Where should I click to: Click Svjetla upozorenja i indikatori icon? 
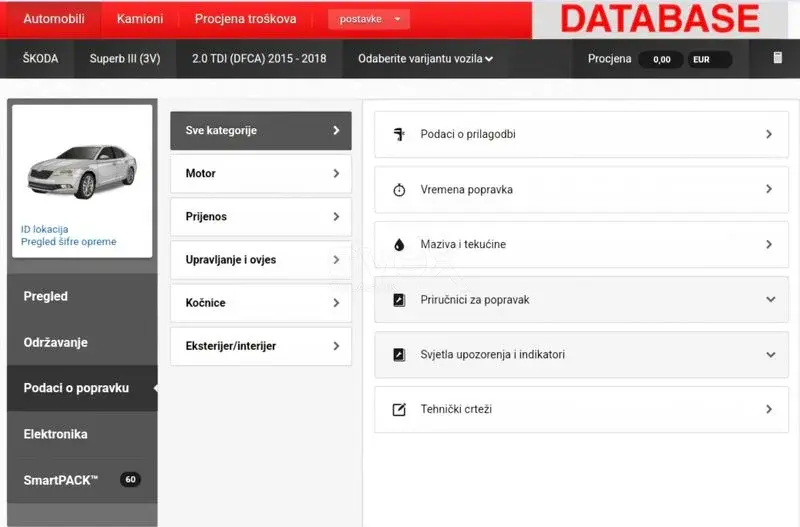pyautogui.click(x=399, y=355)
